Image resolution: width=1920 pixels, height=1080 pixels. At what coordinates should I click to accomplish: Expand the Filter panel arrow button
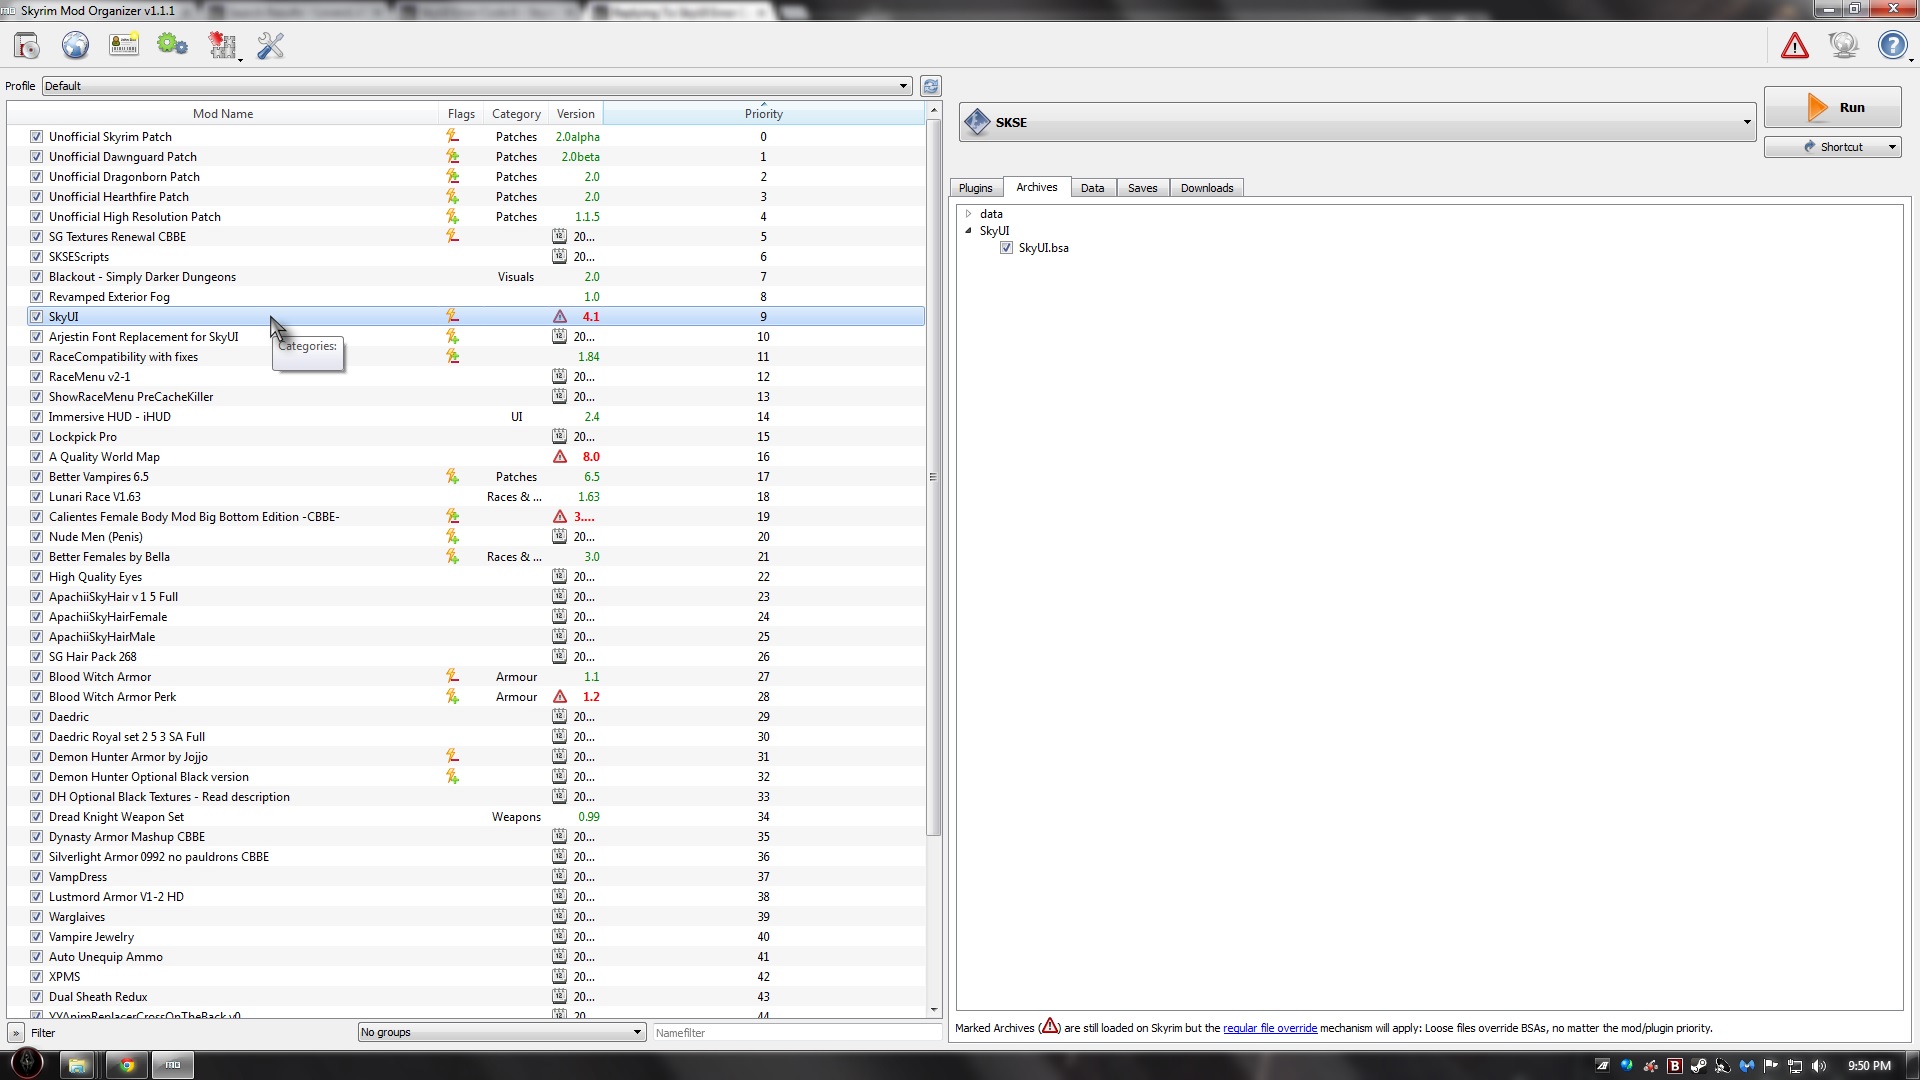tap(15, 1032)
